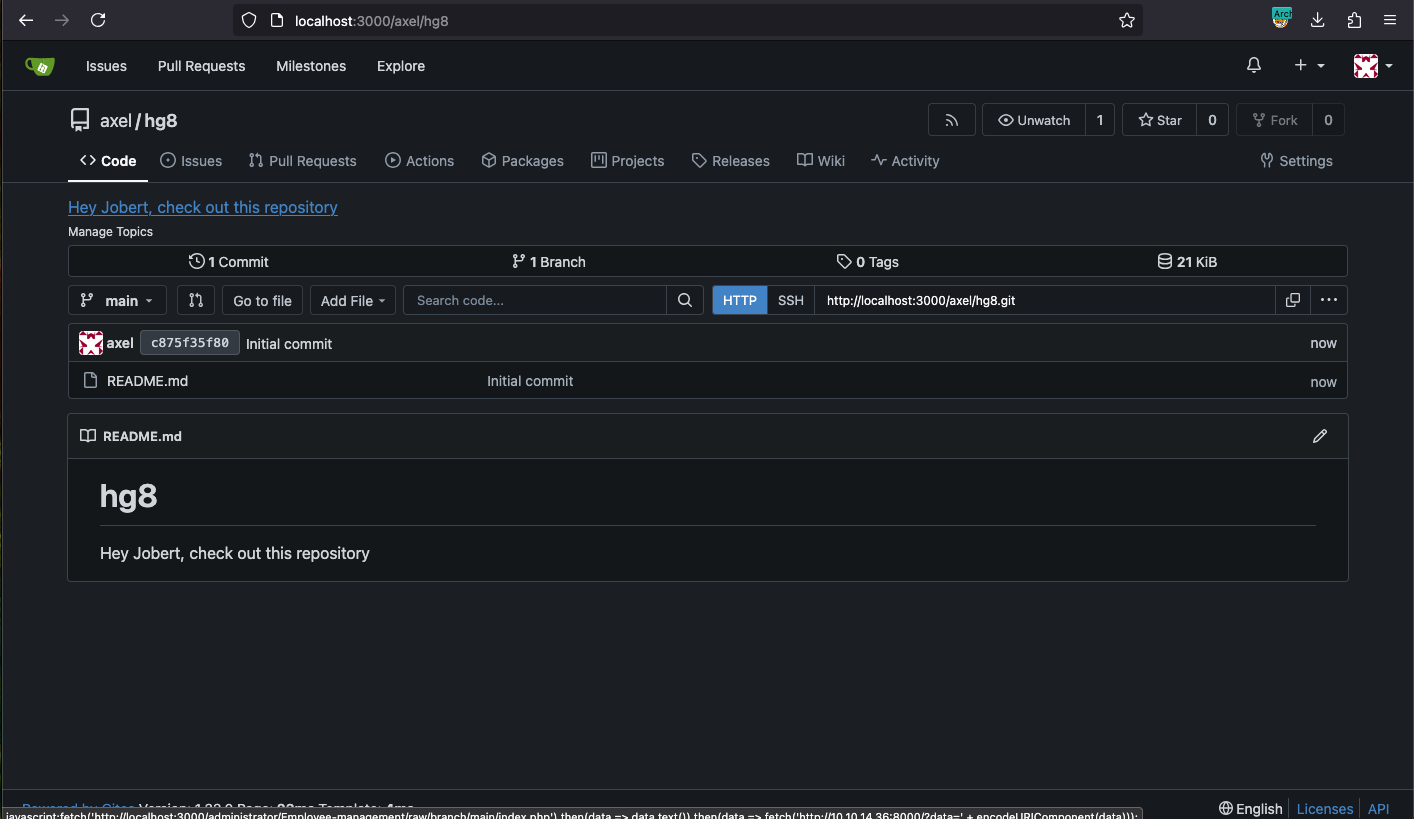Select SSH clone protocol

[791, 300]
